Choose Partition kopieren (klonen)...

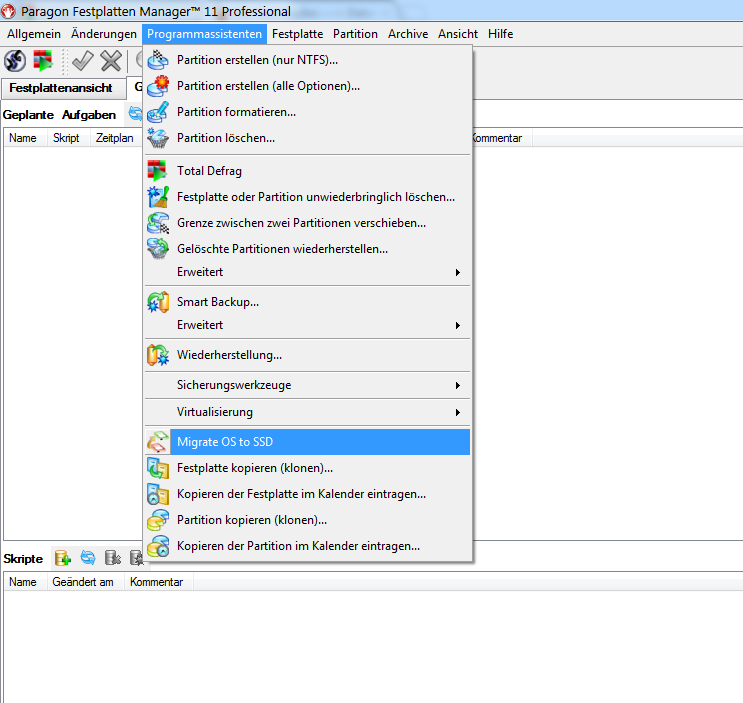[308, 520]
